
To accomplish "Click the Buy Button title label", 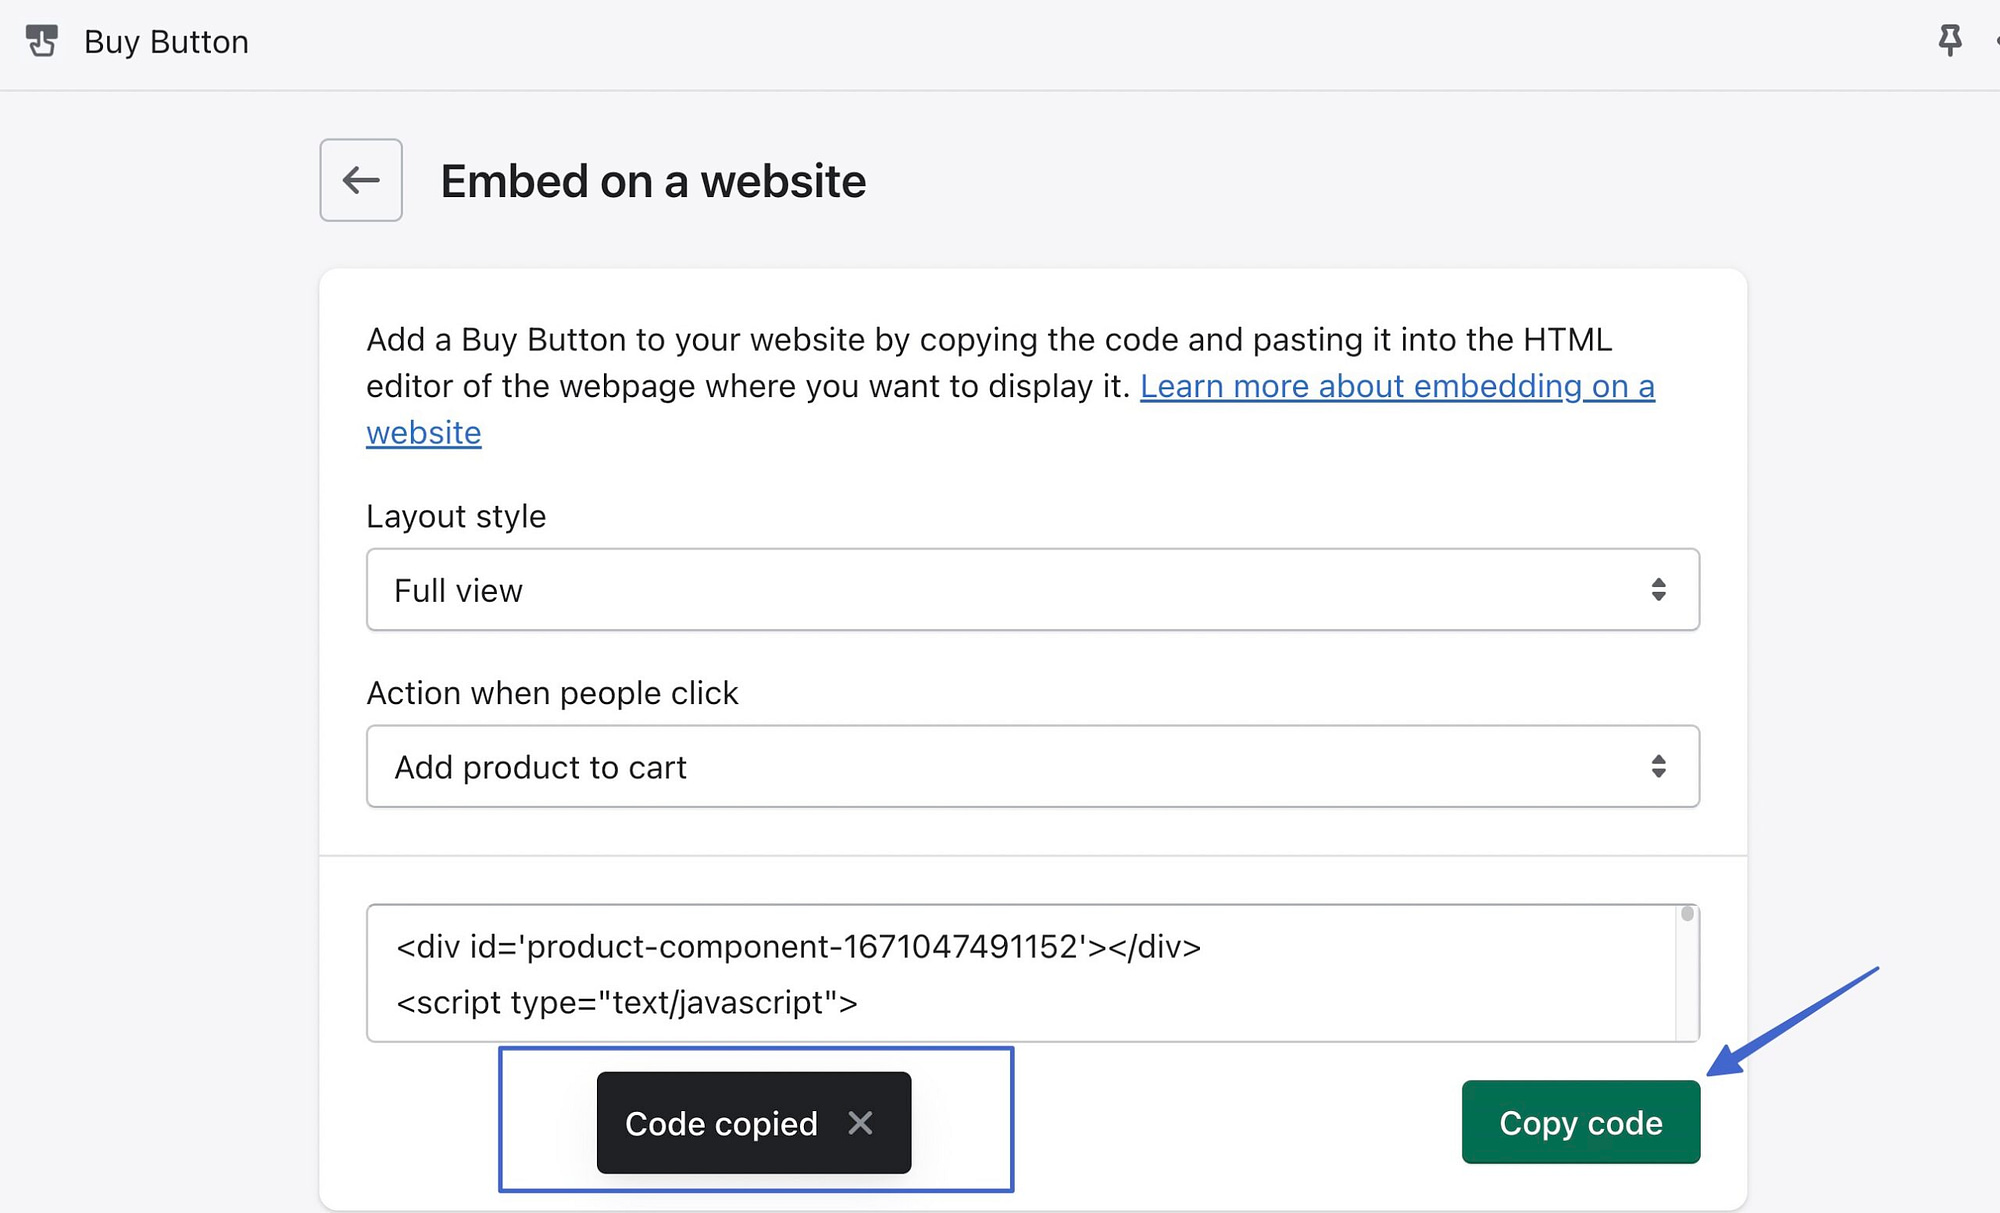I will pos(166,41).
